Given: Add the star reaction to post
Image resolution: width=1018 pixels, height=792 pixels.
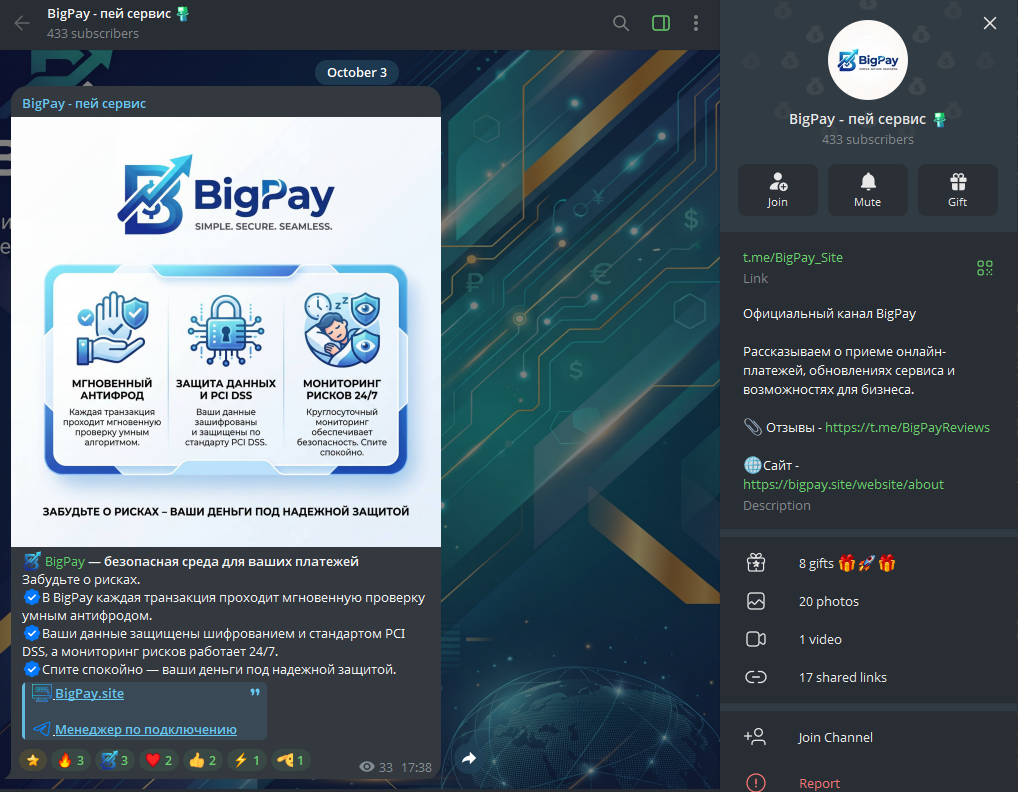Looking at the screenshot, I should [33, 760].
